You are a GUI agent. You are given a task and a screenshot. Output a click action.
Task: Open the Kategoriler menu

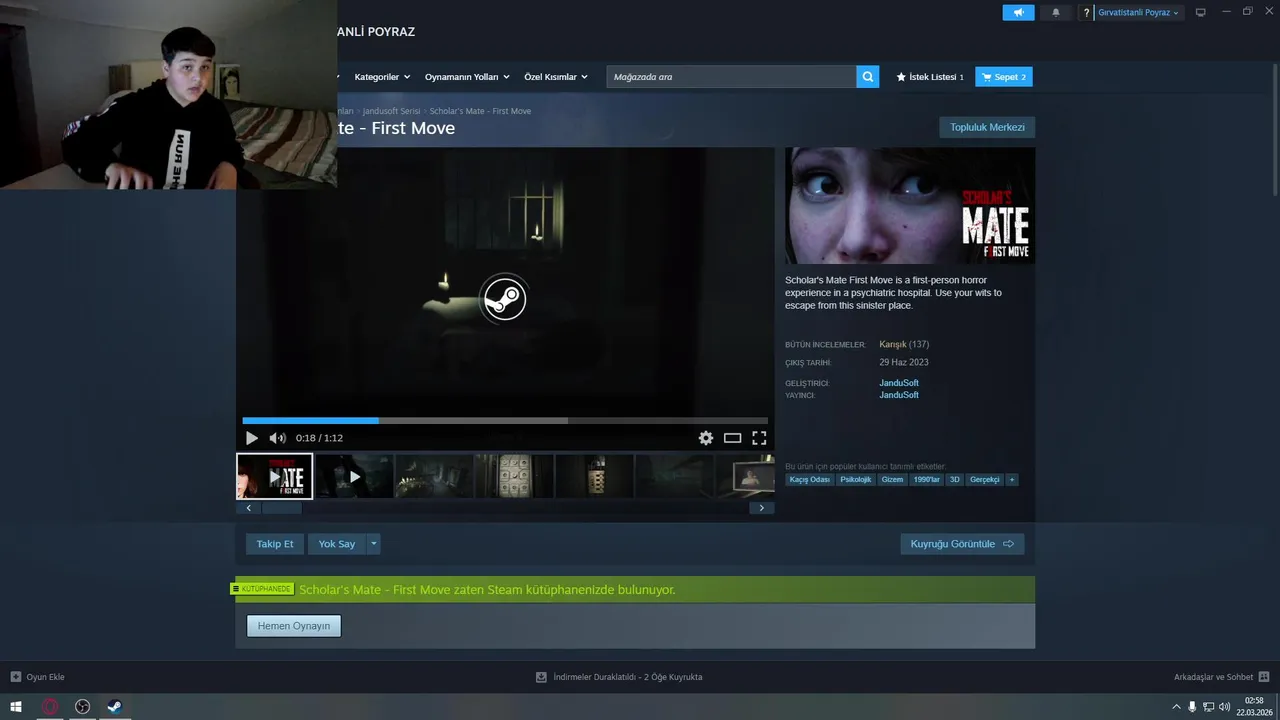pyautogui.click(x=381, y=77)
